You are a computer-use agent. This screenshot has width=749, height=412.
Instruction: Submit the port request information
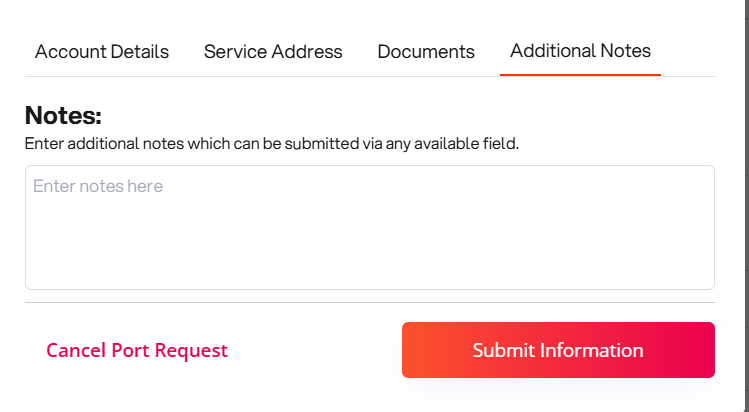[558, 350]
